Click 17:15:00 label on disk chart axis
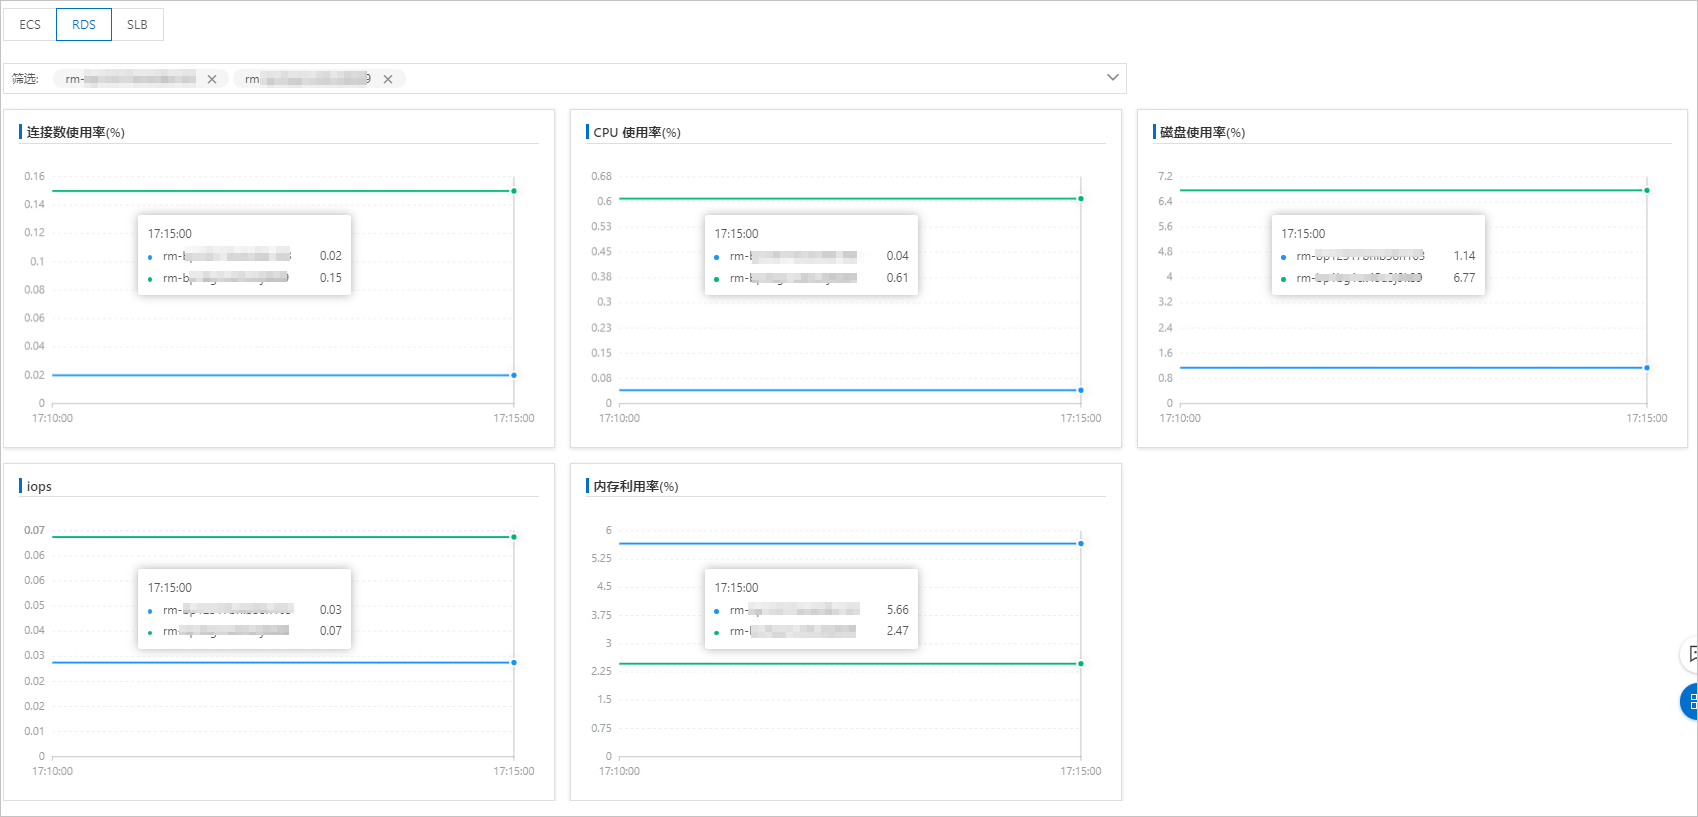This screenshot has height=817, width=1698. [x=1647, y=418]
